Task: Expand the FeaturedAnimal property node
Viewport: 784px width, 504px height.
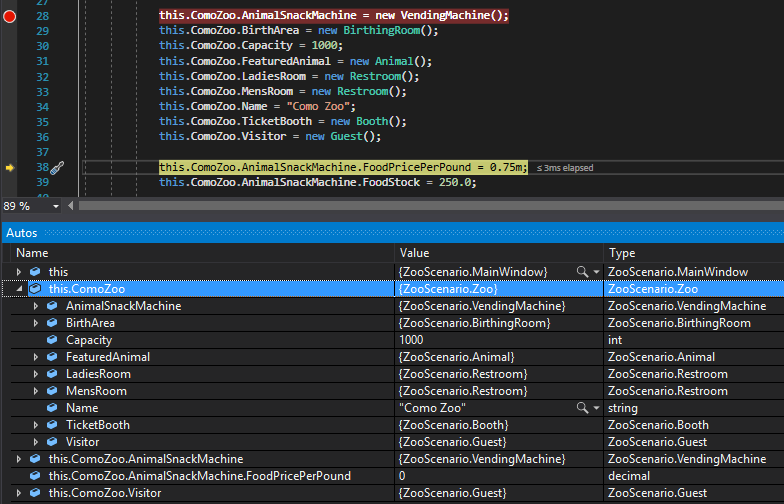Action: click(36, 357)
